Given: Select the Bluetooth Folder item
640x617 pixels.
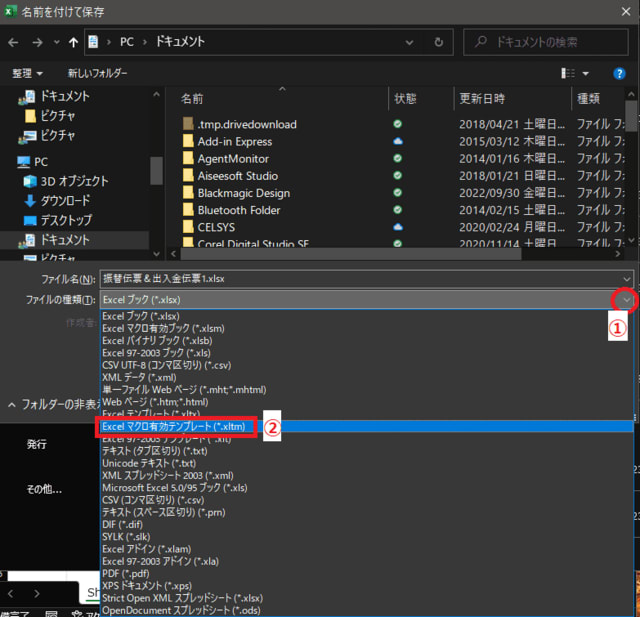Looking at the screenshot, I should pos(238,210).
